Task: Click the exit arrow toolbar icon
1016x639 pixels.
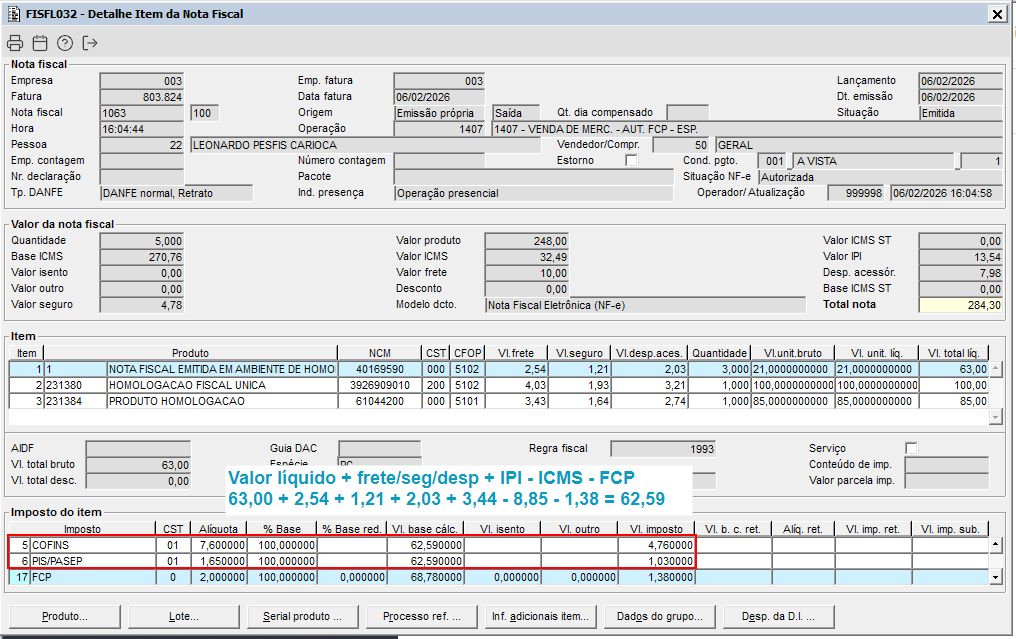Action: pos(91,43)
